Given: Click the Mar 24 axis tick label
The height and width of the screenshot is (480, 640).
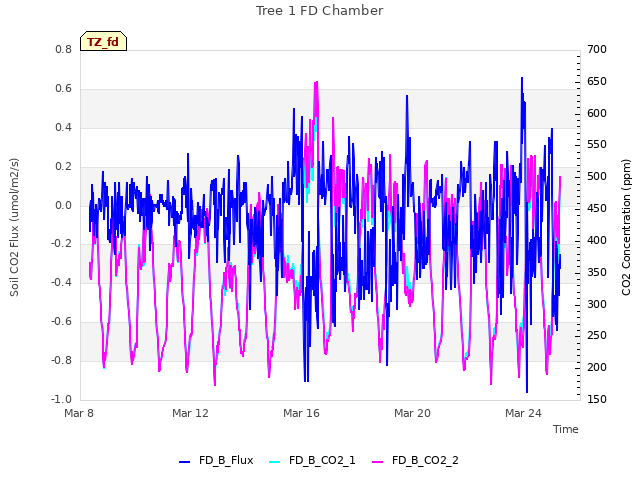Looking at the screenshot, I should [523, 413].
